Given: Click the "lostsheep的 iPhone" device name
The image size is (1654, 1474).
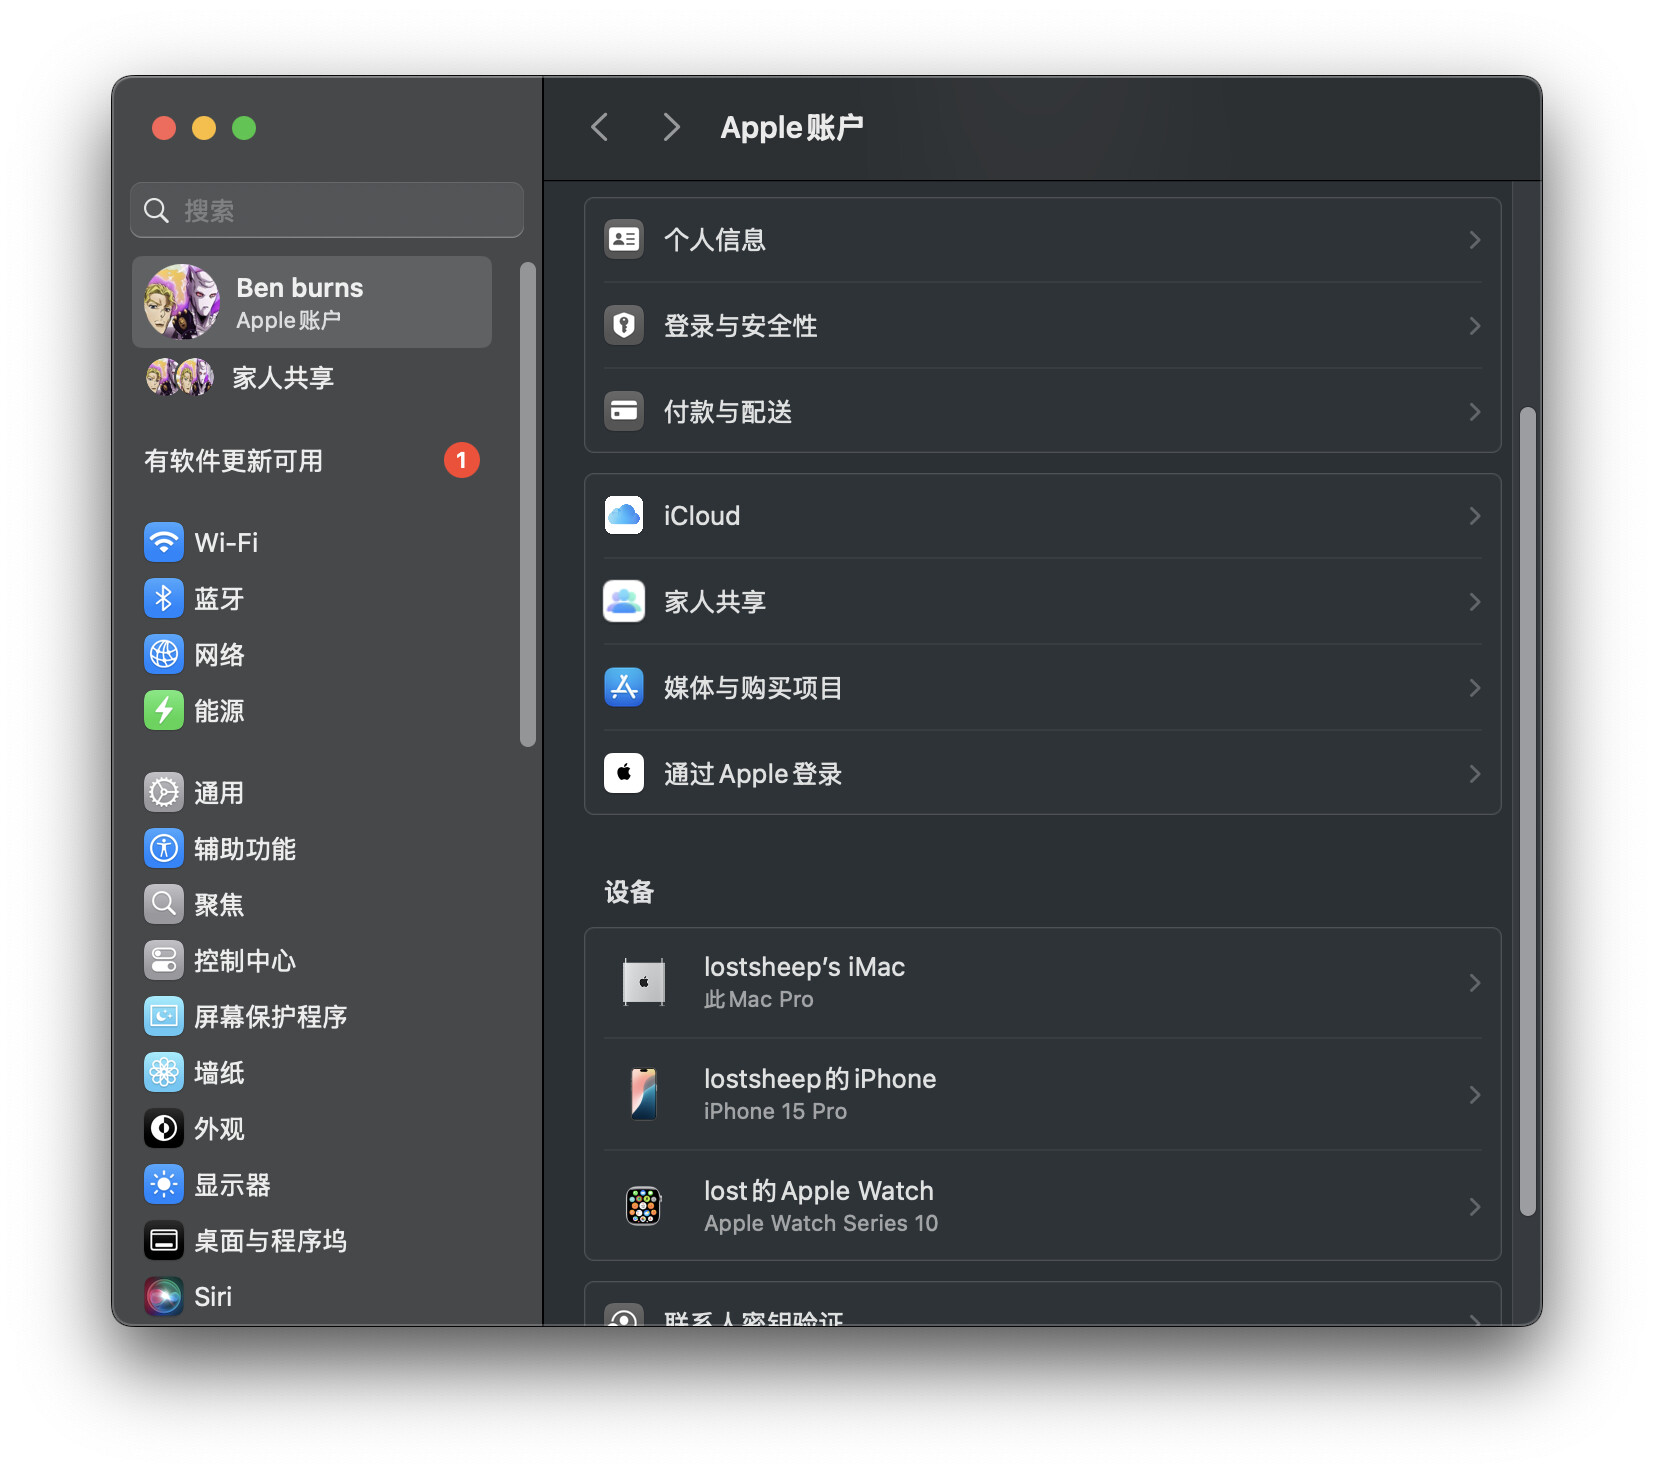Looking at the screenshot, I should 820,1079.
